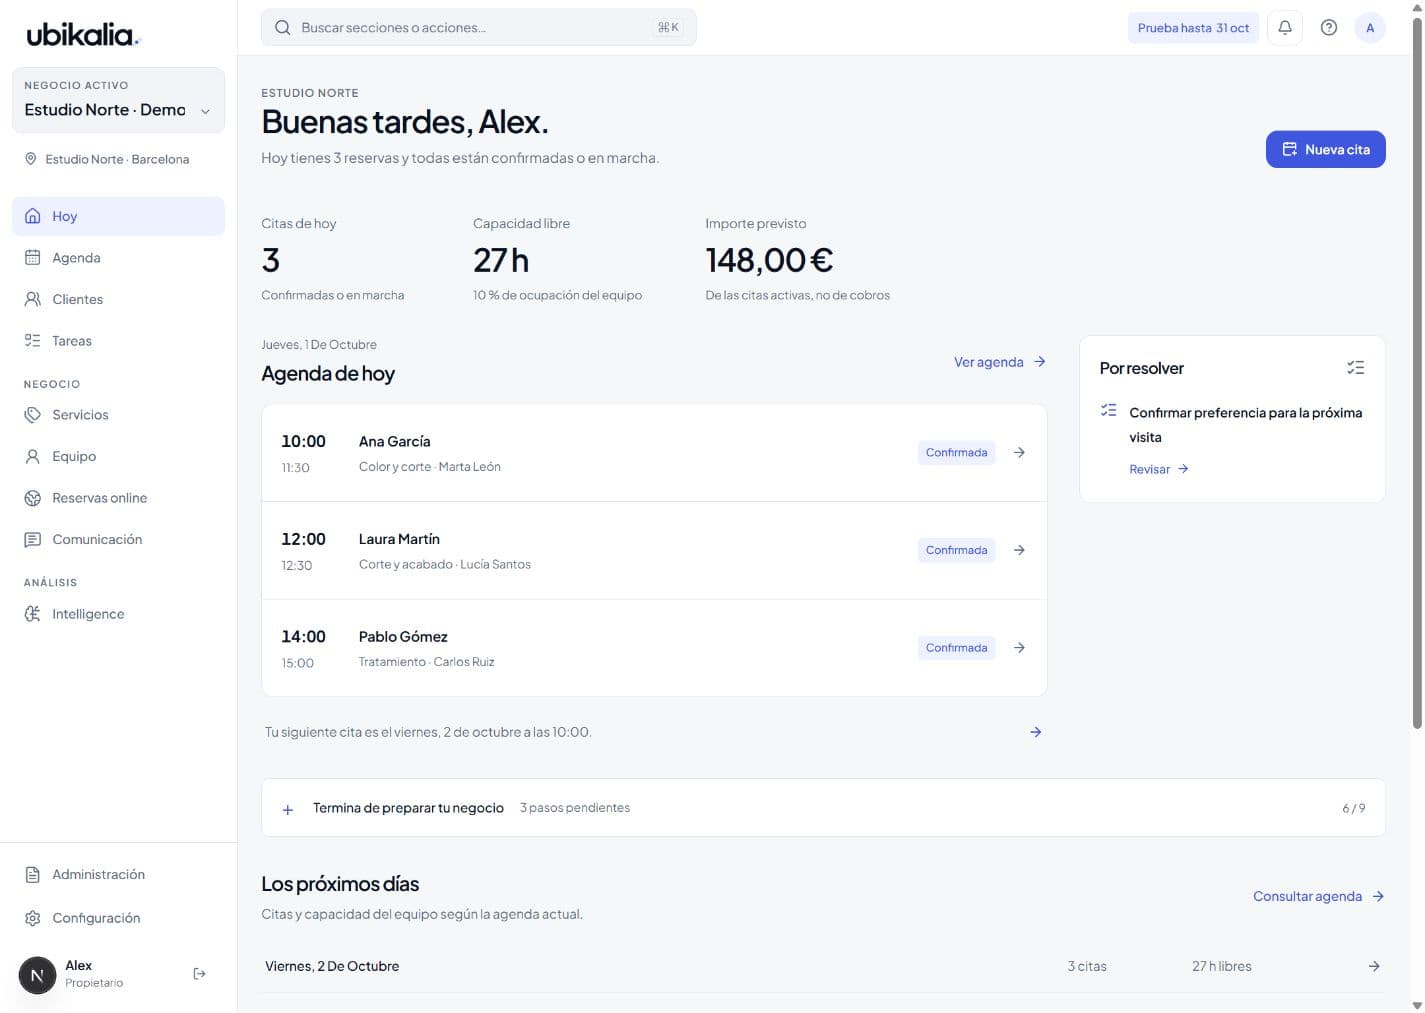
Task: Click Pablo Gómez name
Action: click(403, 637)
